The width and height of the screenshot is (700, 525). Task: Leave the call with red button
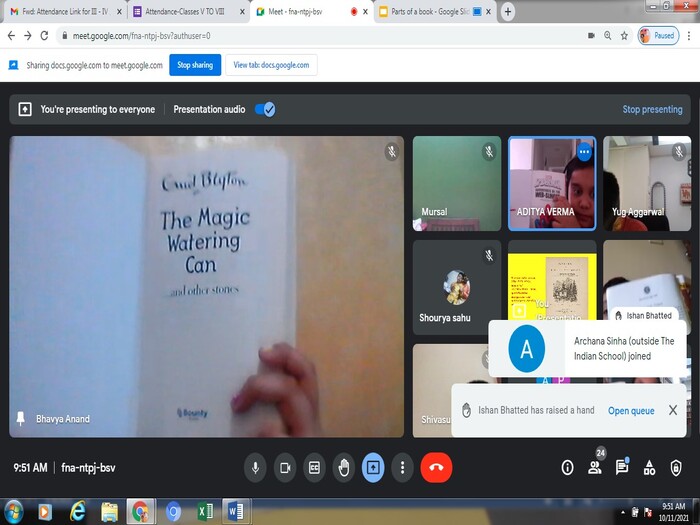pos(436,467)
